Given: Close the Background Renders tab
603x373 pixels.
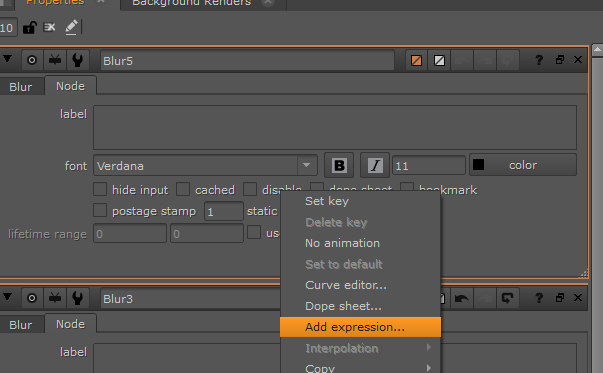Looking at the screenshot, I should pyautogui.click(x=268, y=2).
